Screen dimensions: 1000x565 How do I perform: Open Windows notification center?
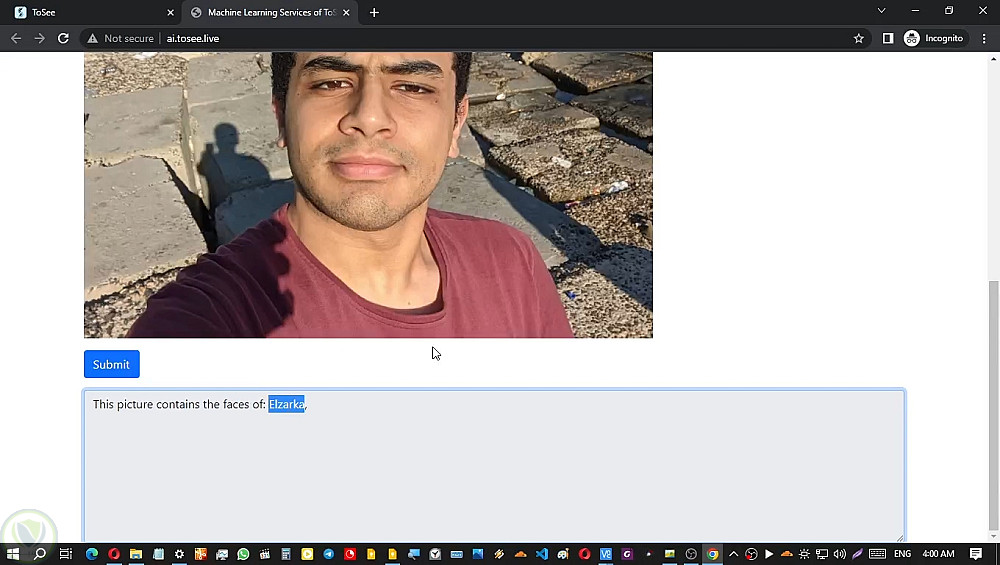click(x=975, y=554)
